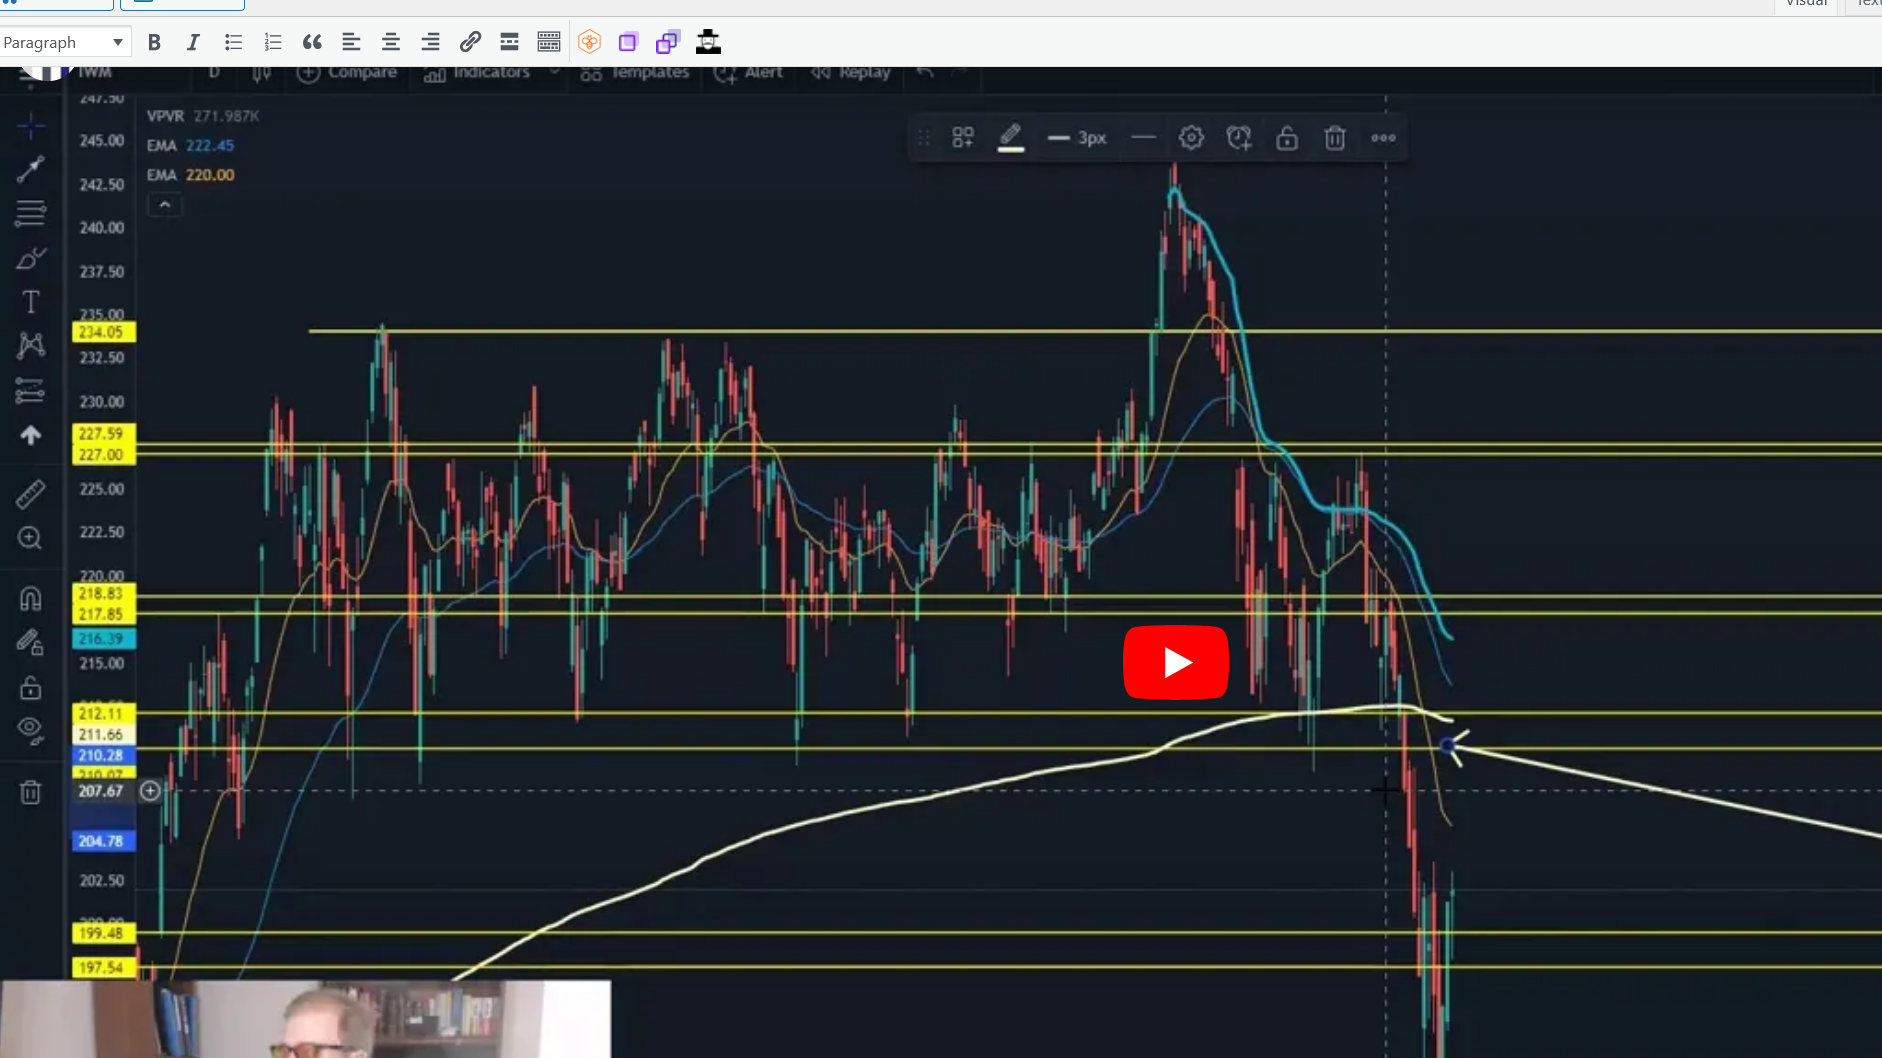Toggle the drawing lock in floating toolbar
This screenshot has width=1882, height=1058.
point(1287,137)
